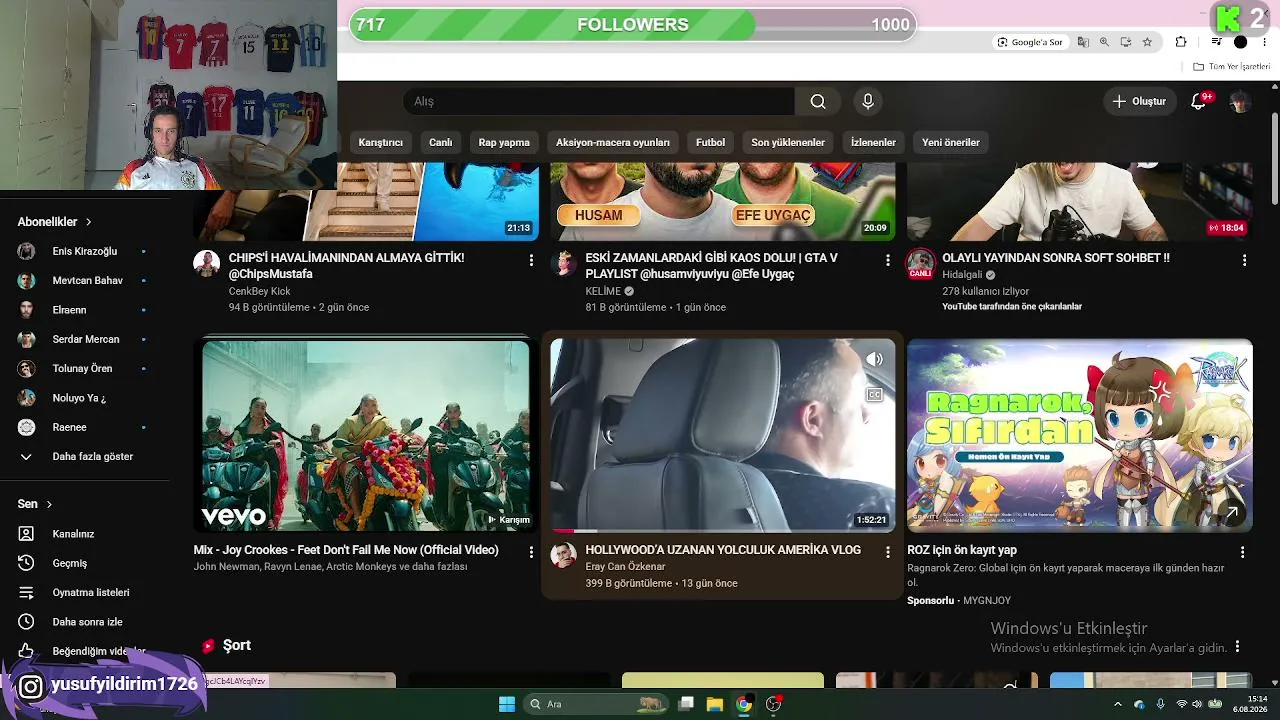Click the translate page icon in address bar
The image size is (1280, 720).
click(1083, 42)
